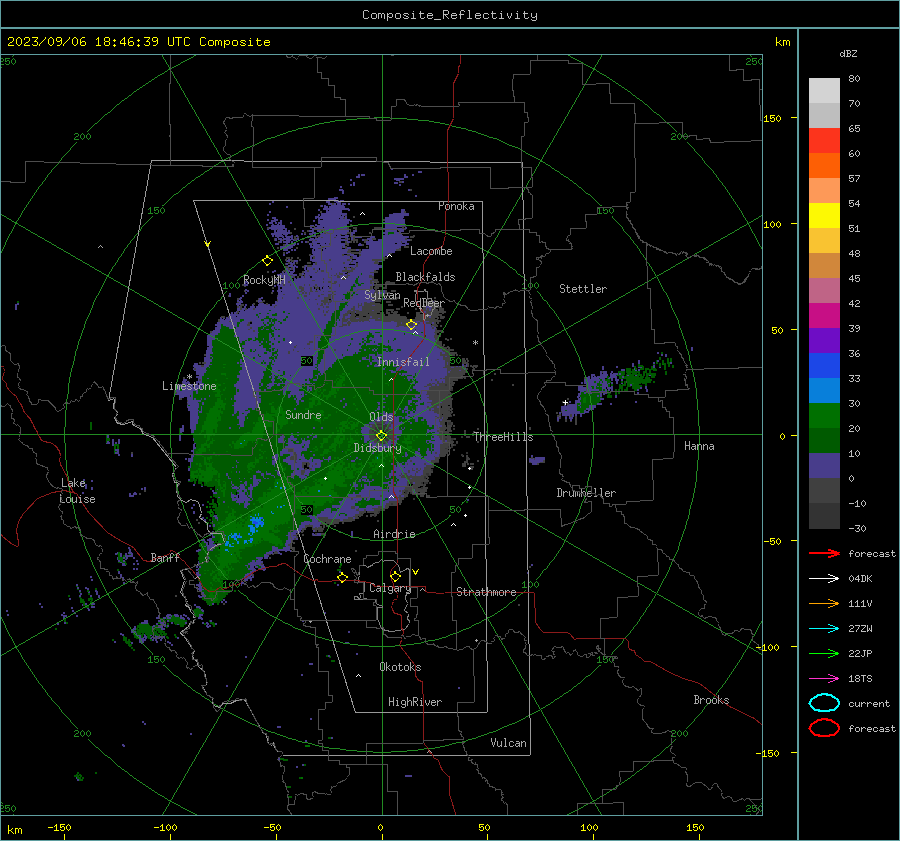Click the Drumheller city label

click(x=586, y=493)
